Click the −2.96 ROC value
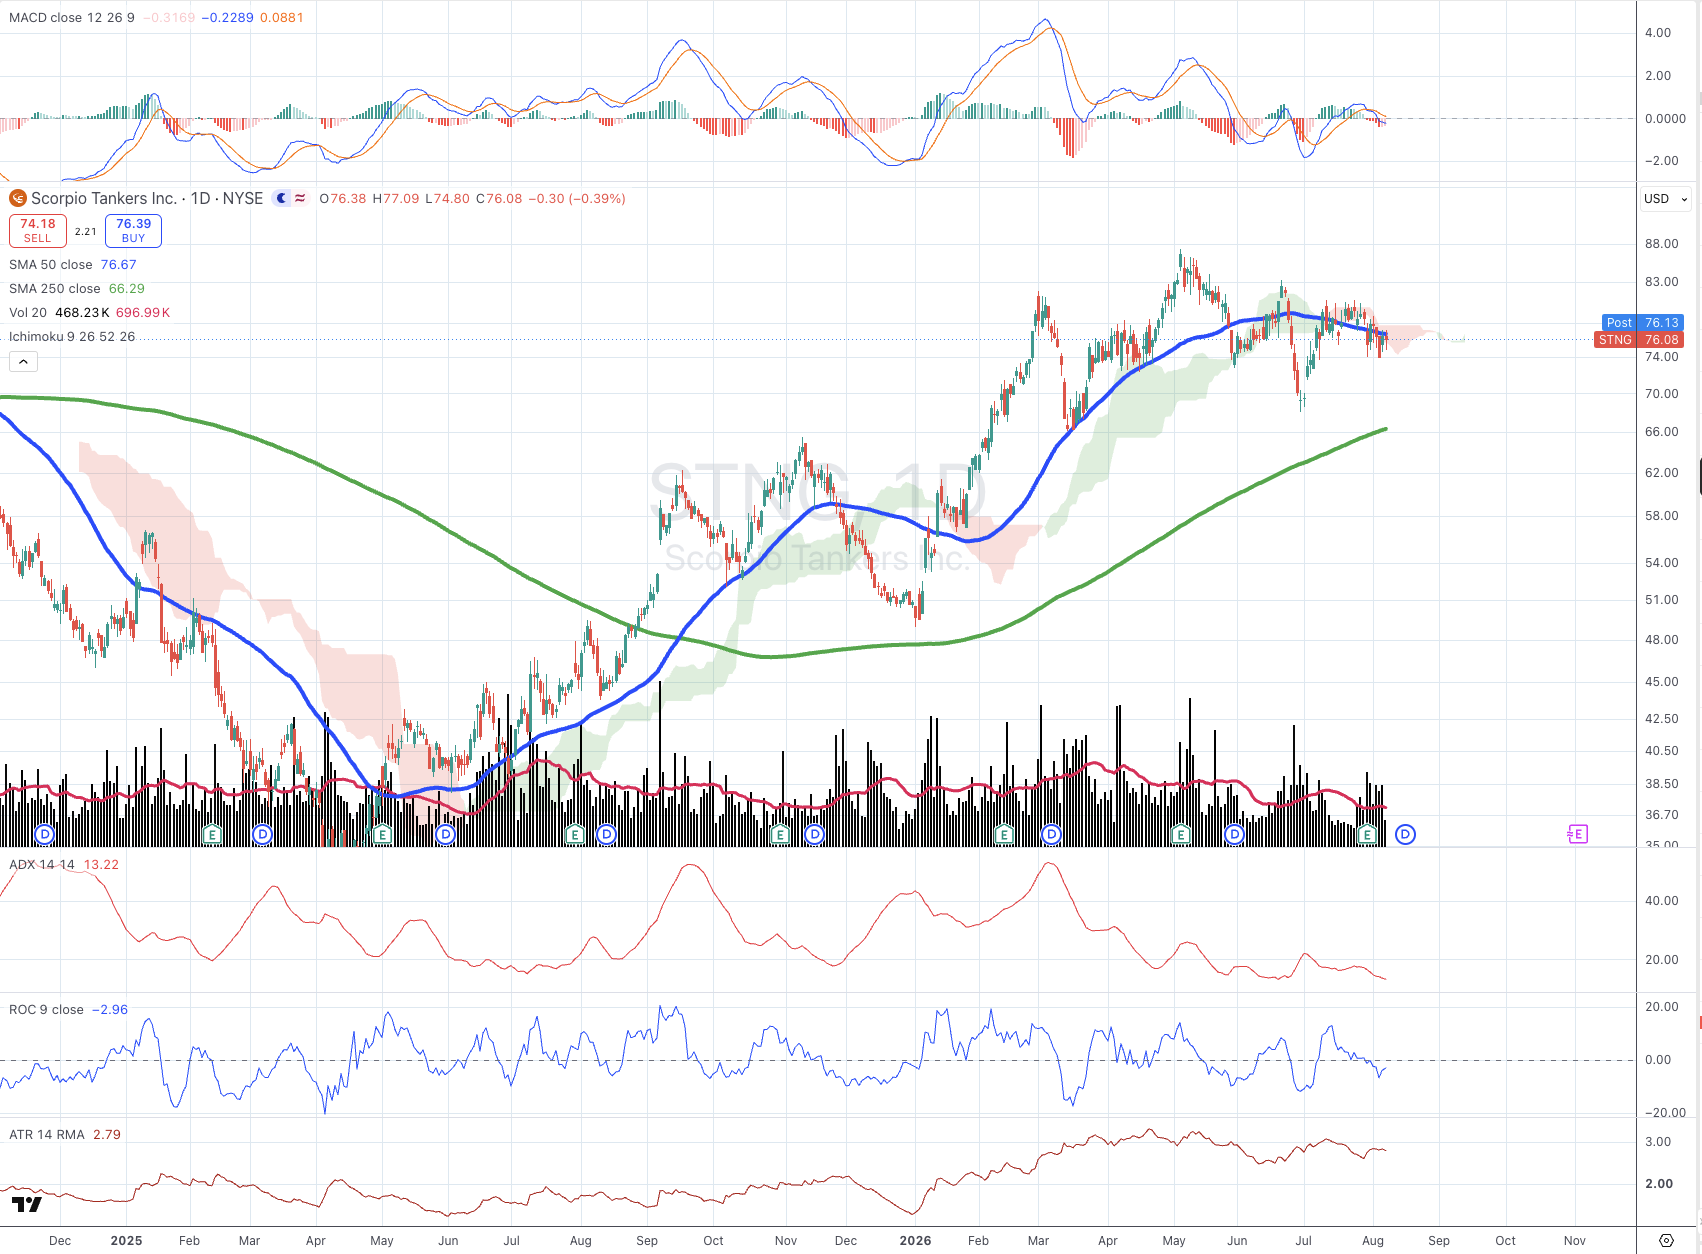Screen dimensions: 1702x1254 [110, 1009]
